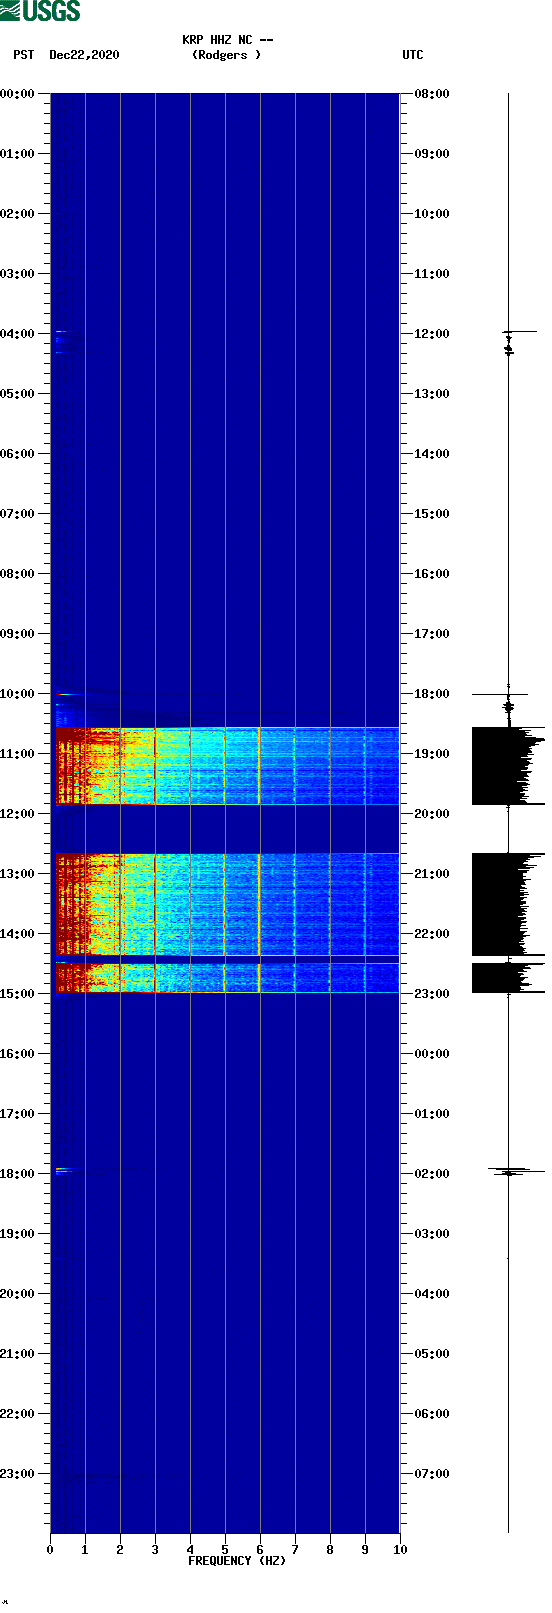
Task: Click the PST timezone label
Action: [24, 55]
